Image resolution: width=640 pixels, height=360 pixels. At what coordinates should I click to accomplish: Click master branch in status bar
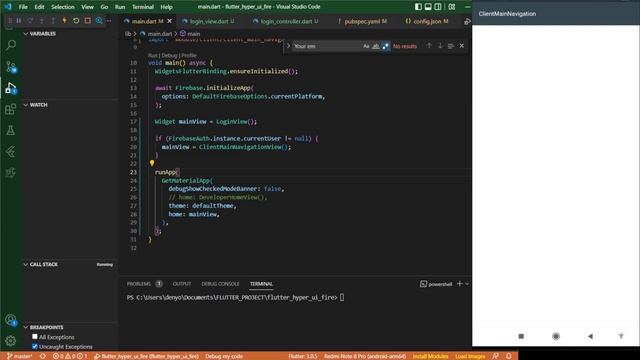[20, 356]
